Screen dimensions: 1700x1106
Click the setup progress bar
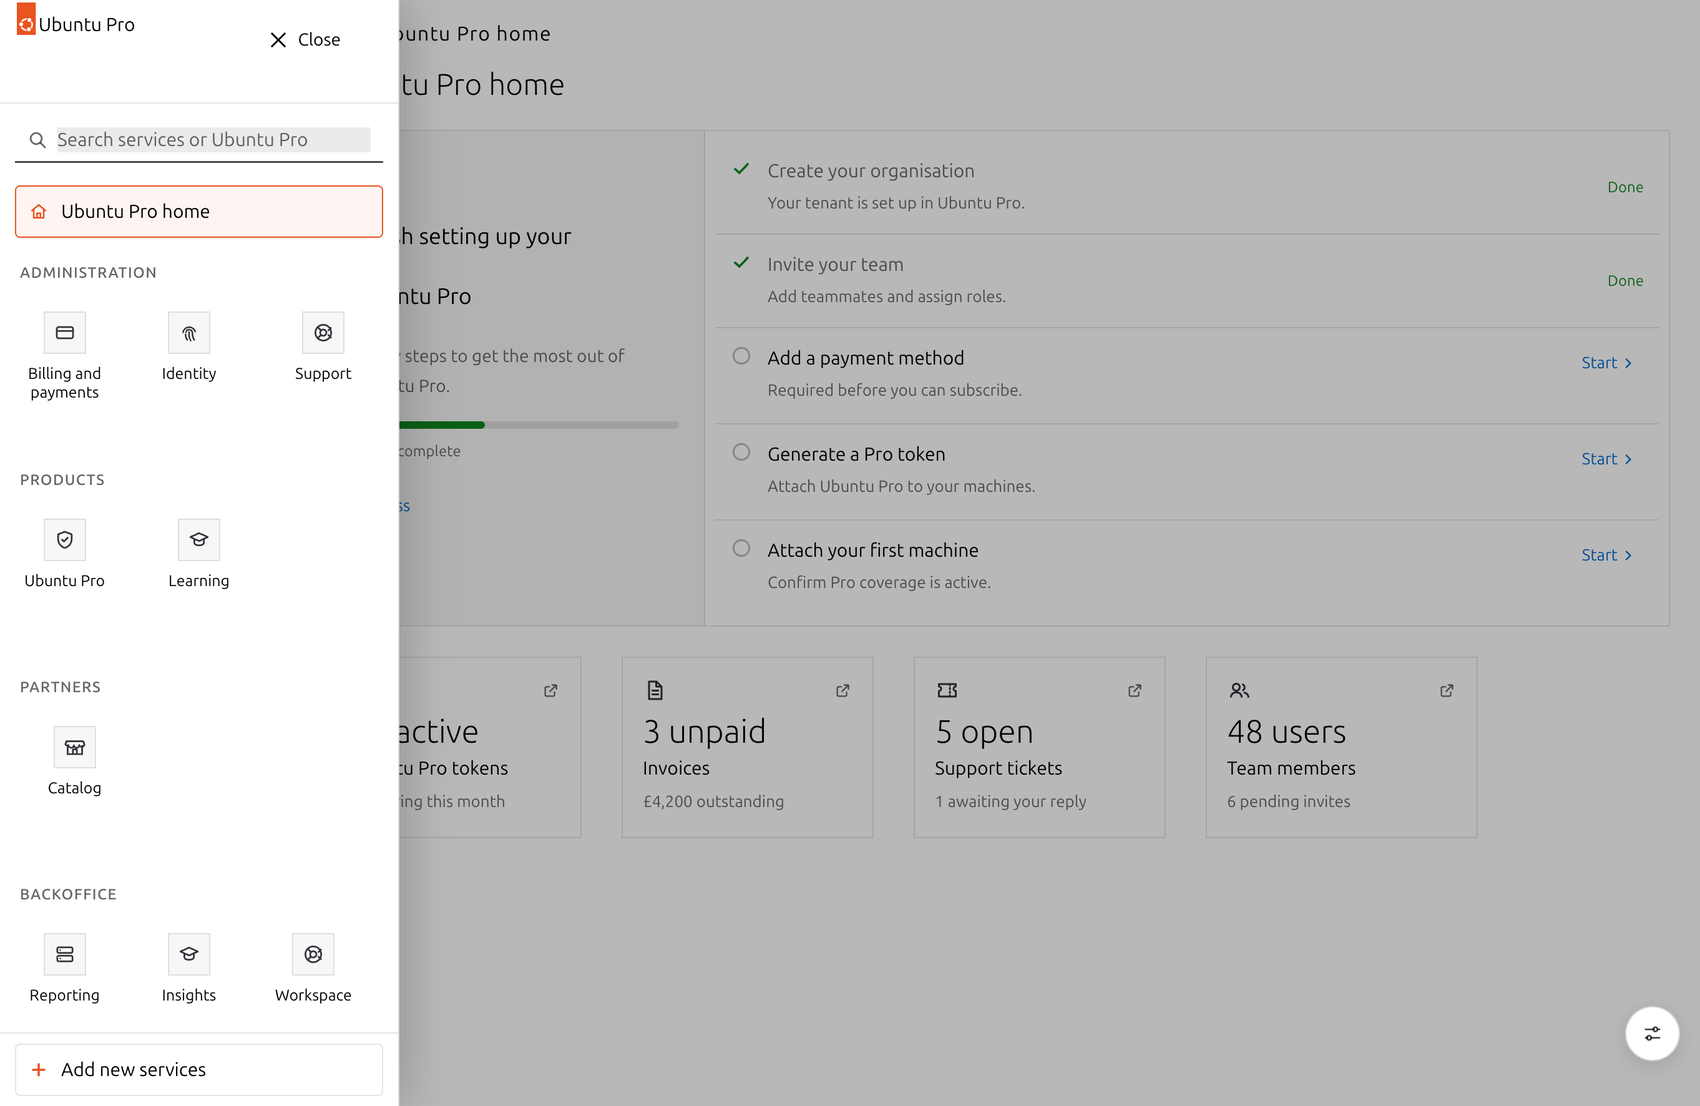click(x=538, y=425)
